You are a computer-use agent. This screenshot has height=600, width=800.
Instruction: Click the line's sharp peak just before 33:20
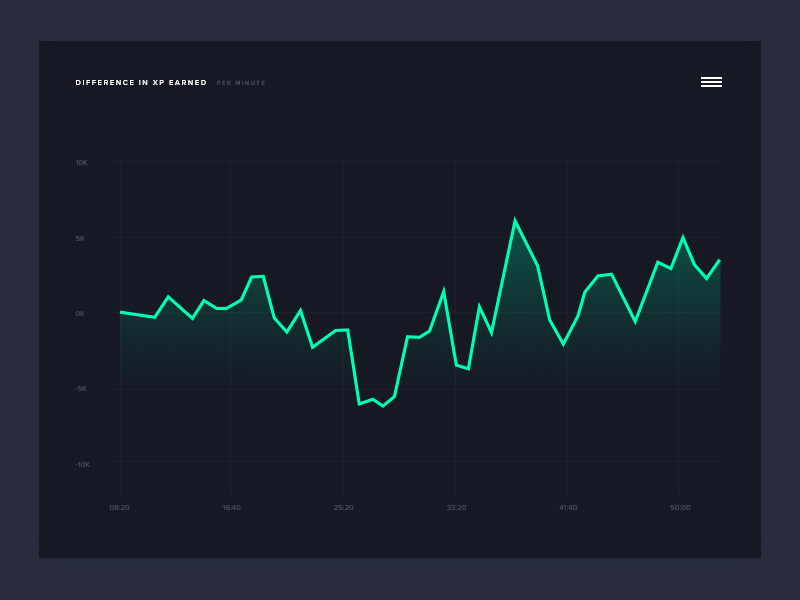point(443,292)
